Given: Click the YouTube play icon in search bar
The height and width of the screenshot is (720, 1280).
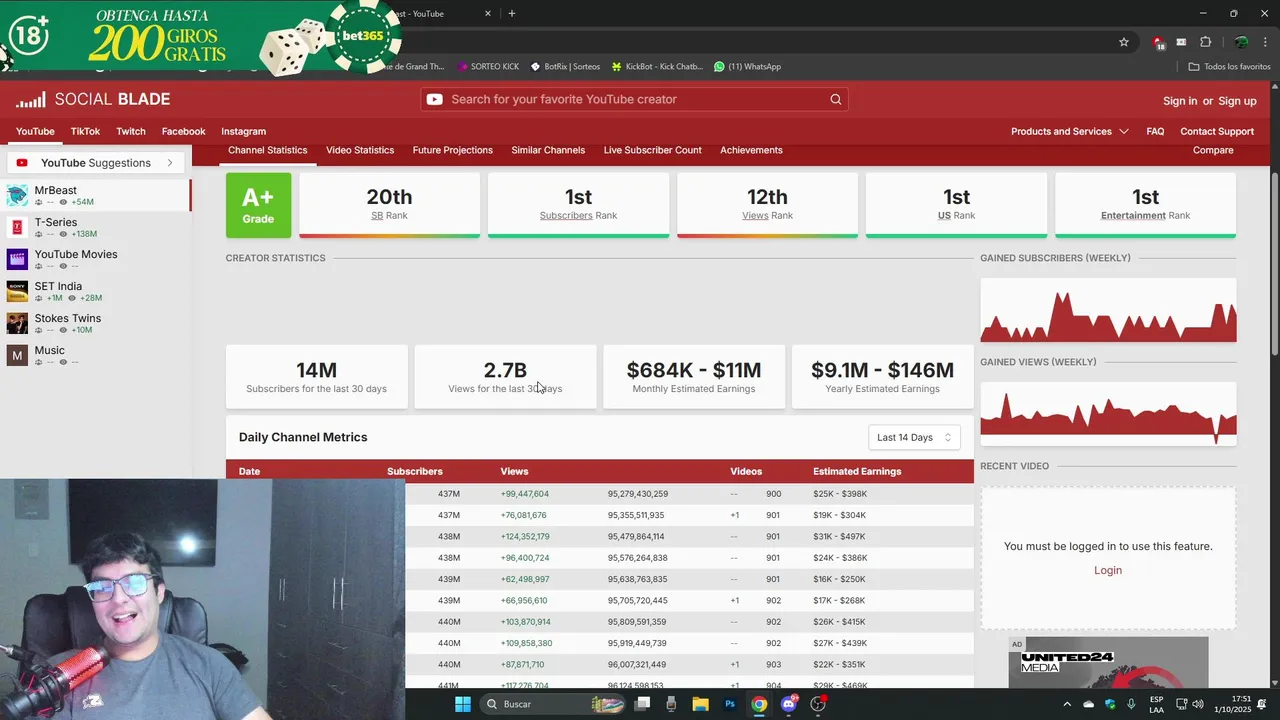Looking at the screenshot, I should tap(434, 99).
